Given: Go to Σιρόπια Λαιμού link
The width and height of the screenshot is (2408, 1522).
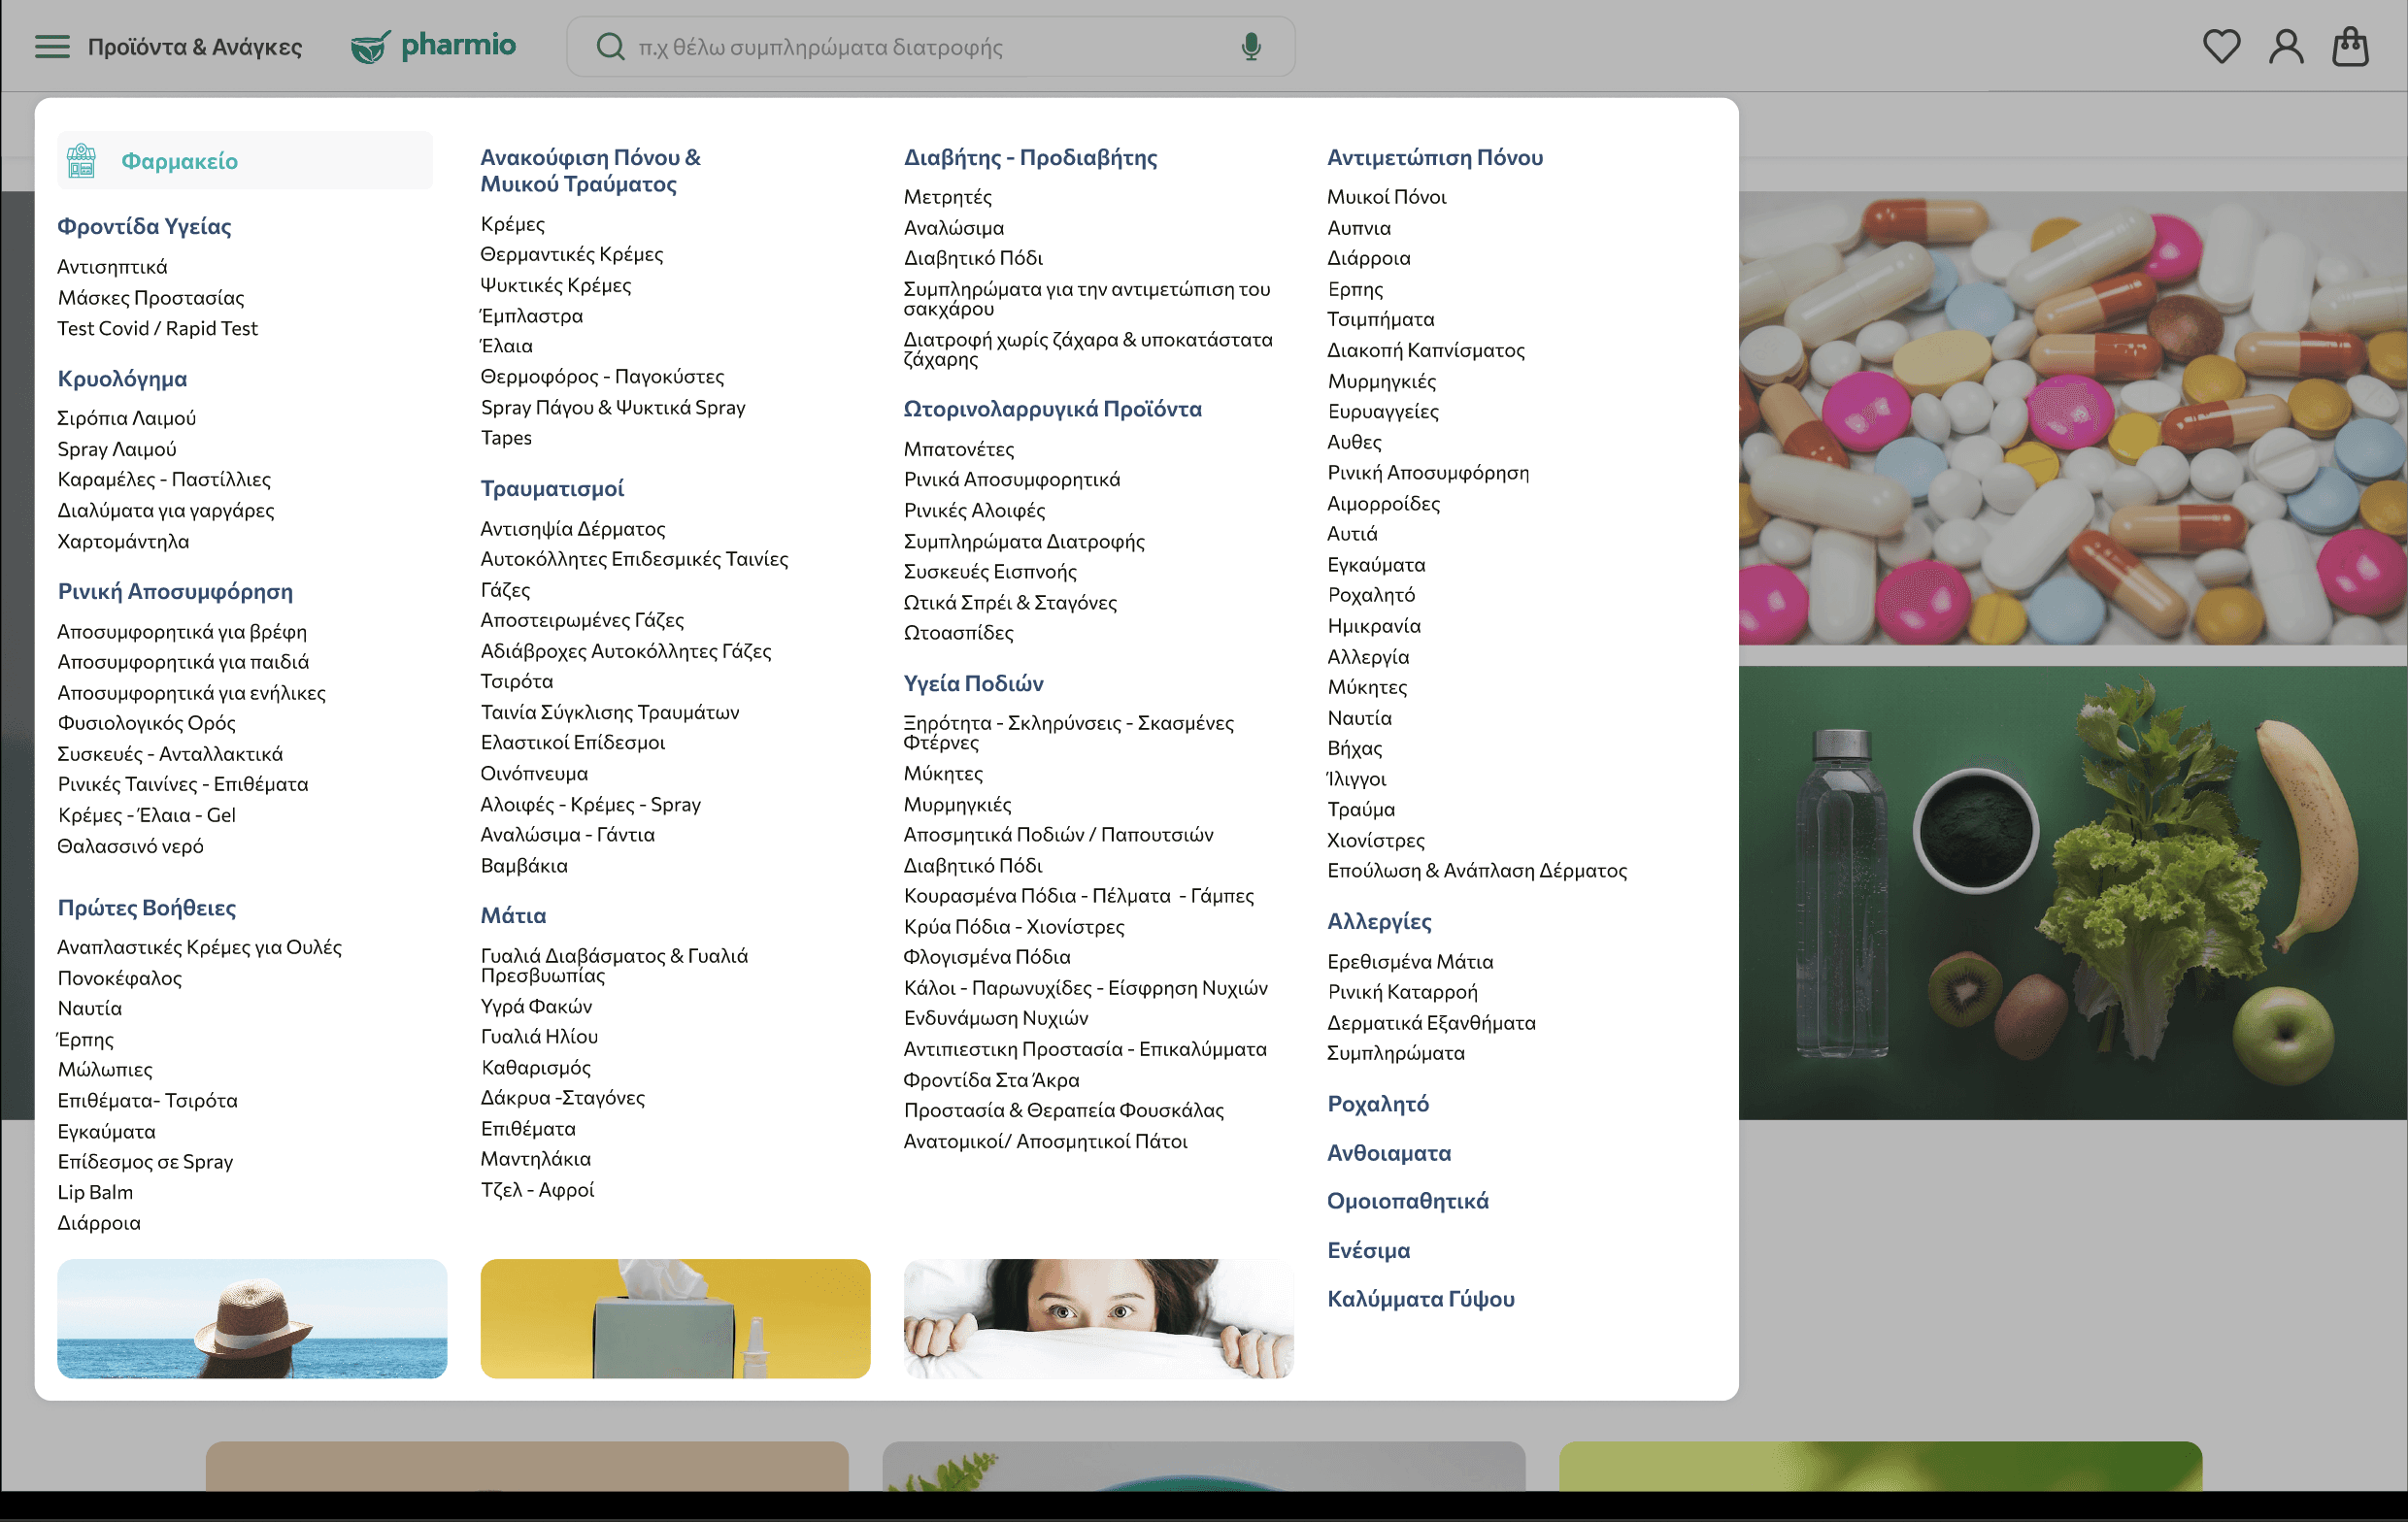Looking at the screenshot, I should pos(126,418).
